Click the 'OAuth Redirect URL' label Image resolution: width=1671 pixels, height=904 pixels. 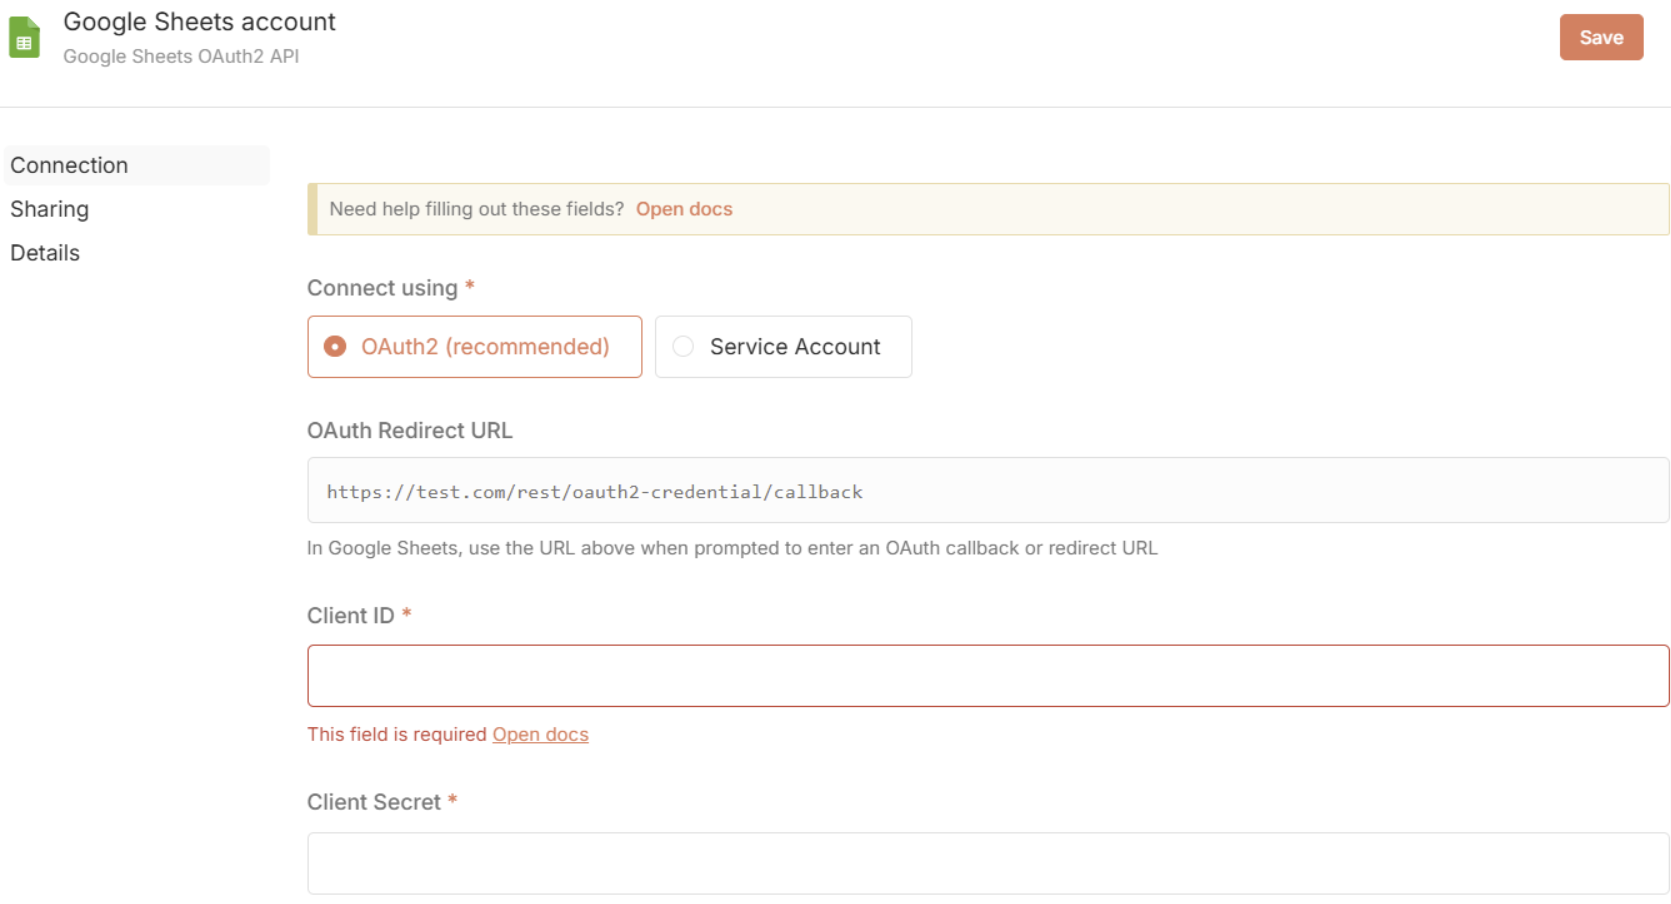tap(409, 430)
